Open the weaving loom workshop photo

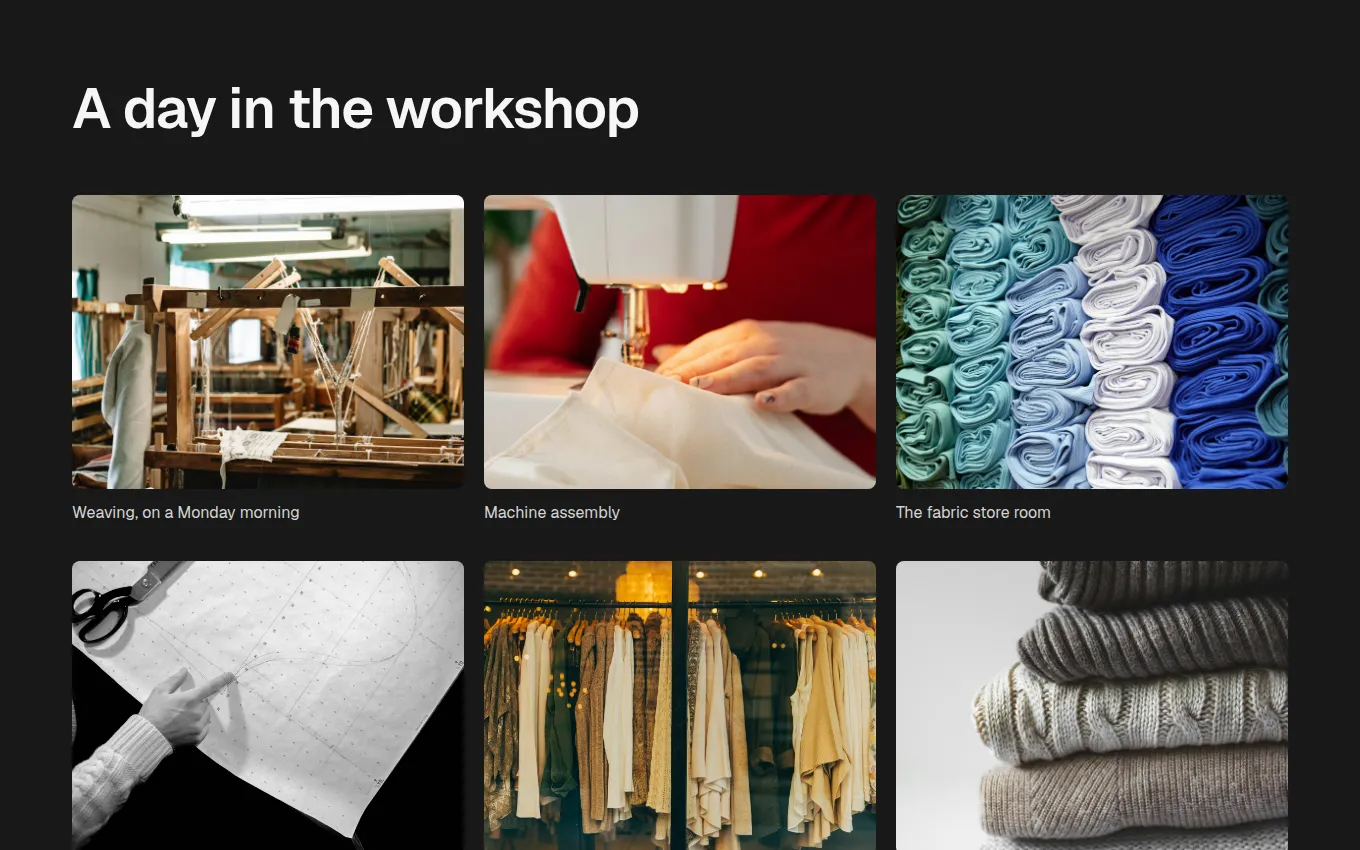pos(268,342)
